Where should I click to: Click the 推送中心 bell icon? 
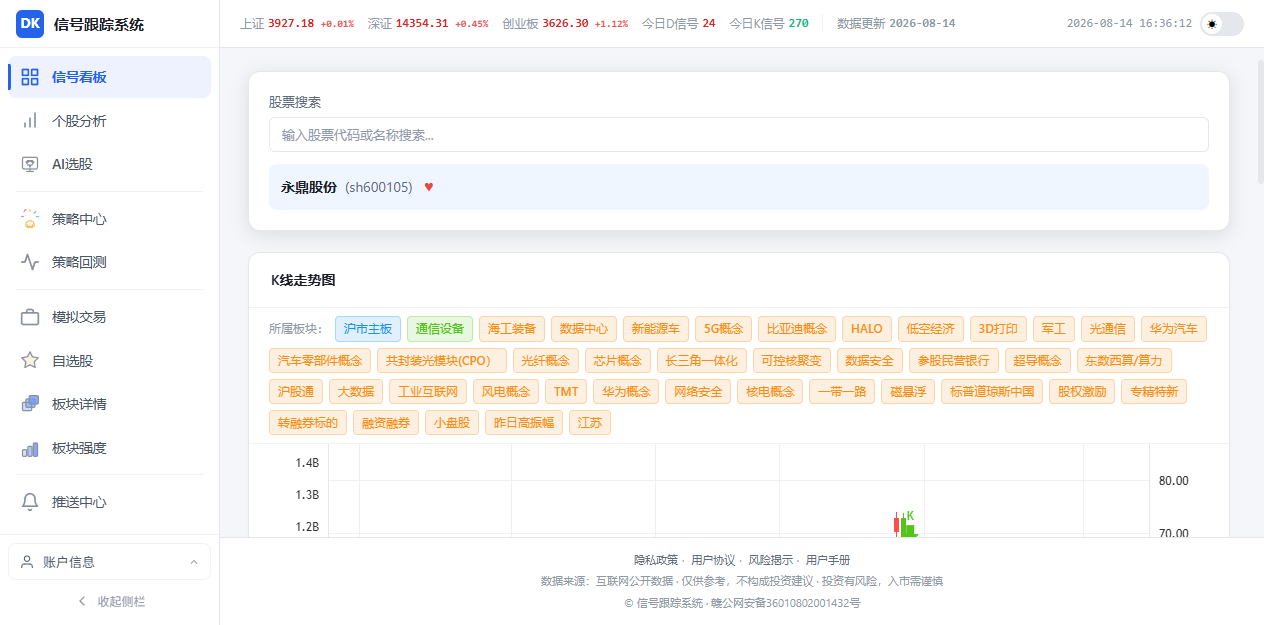30,502
